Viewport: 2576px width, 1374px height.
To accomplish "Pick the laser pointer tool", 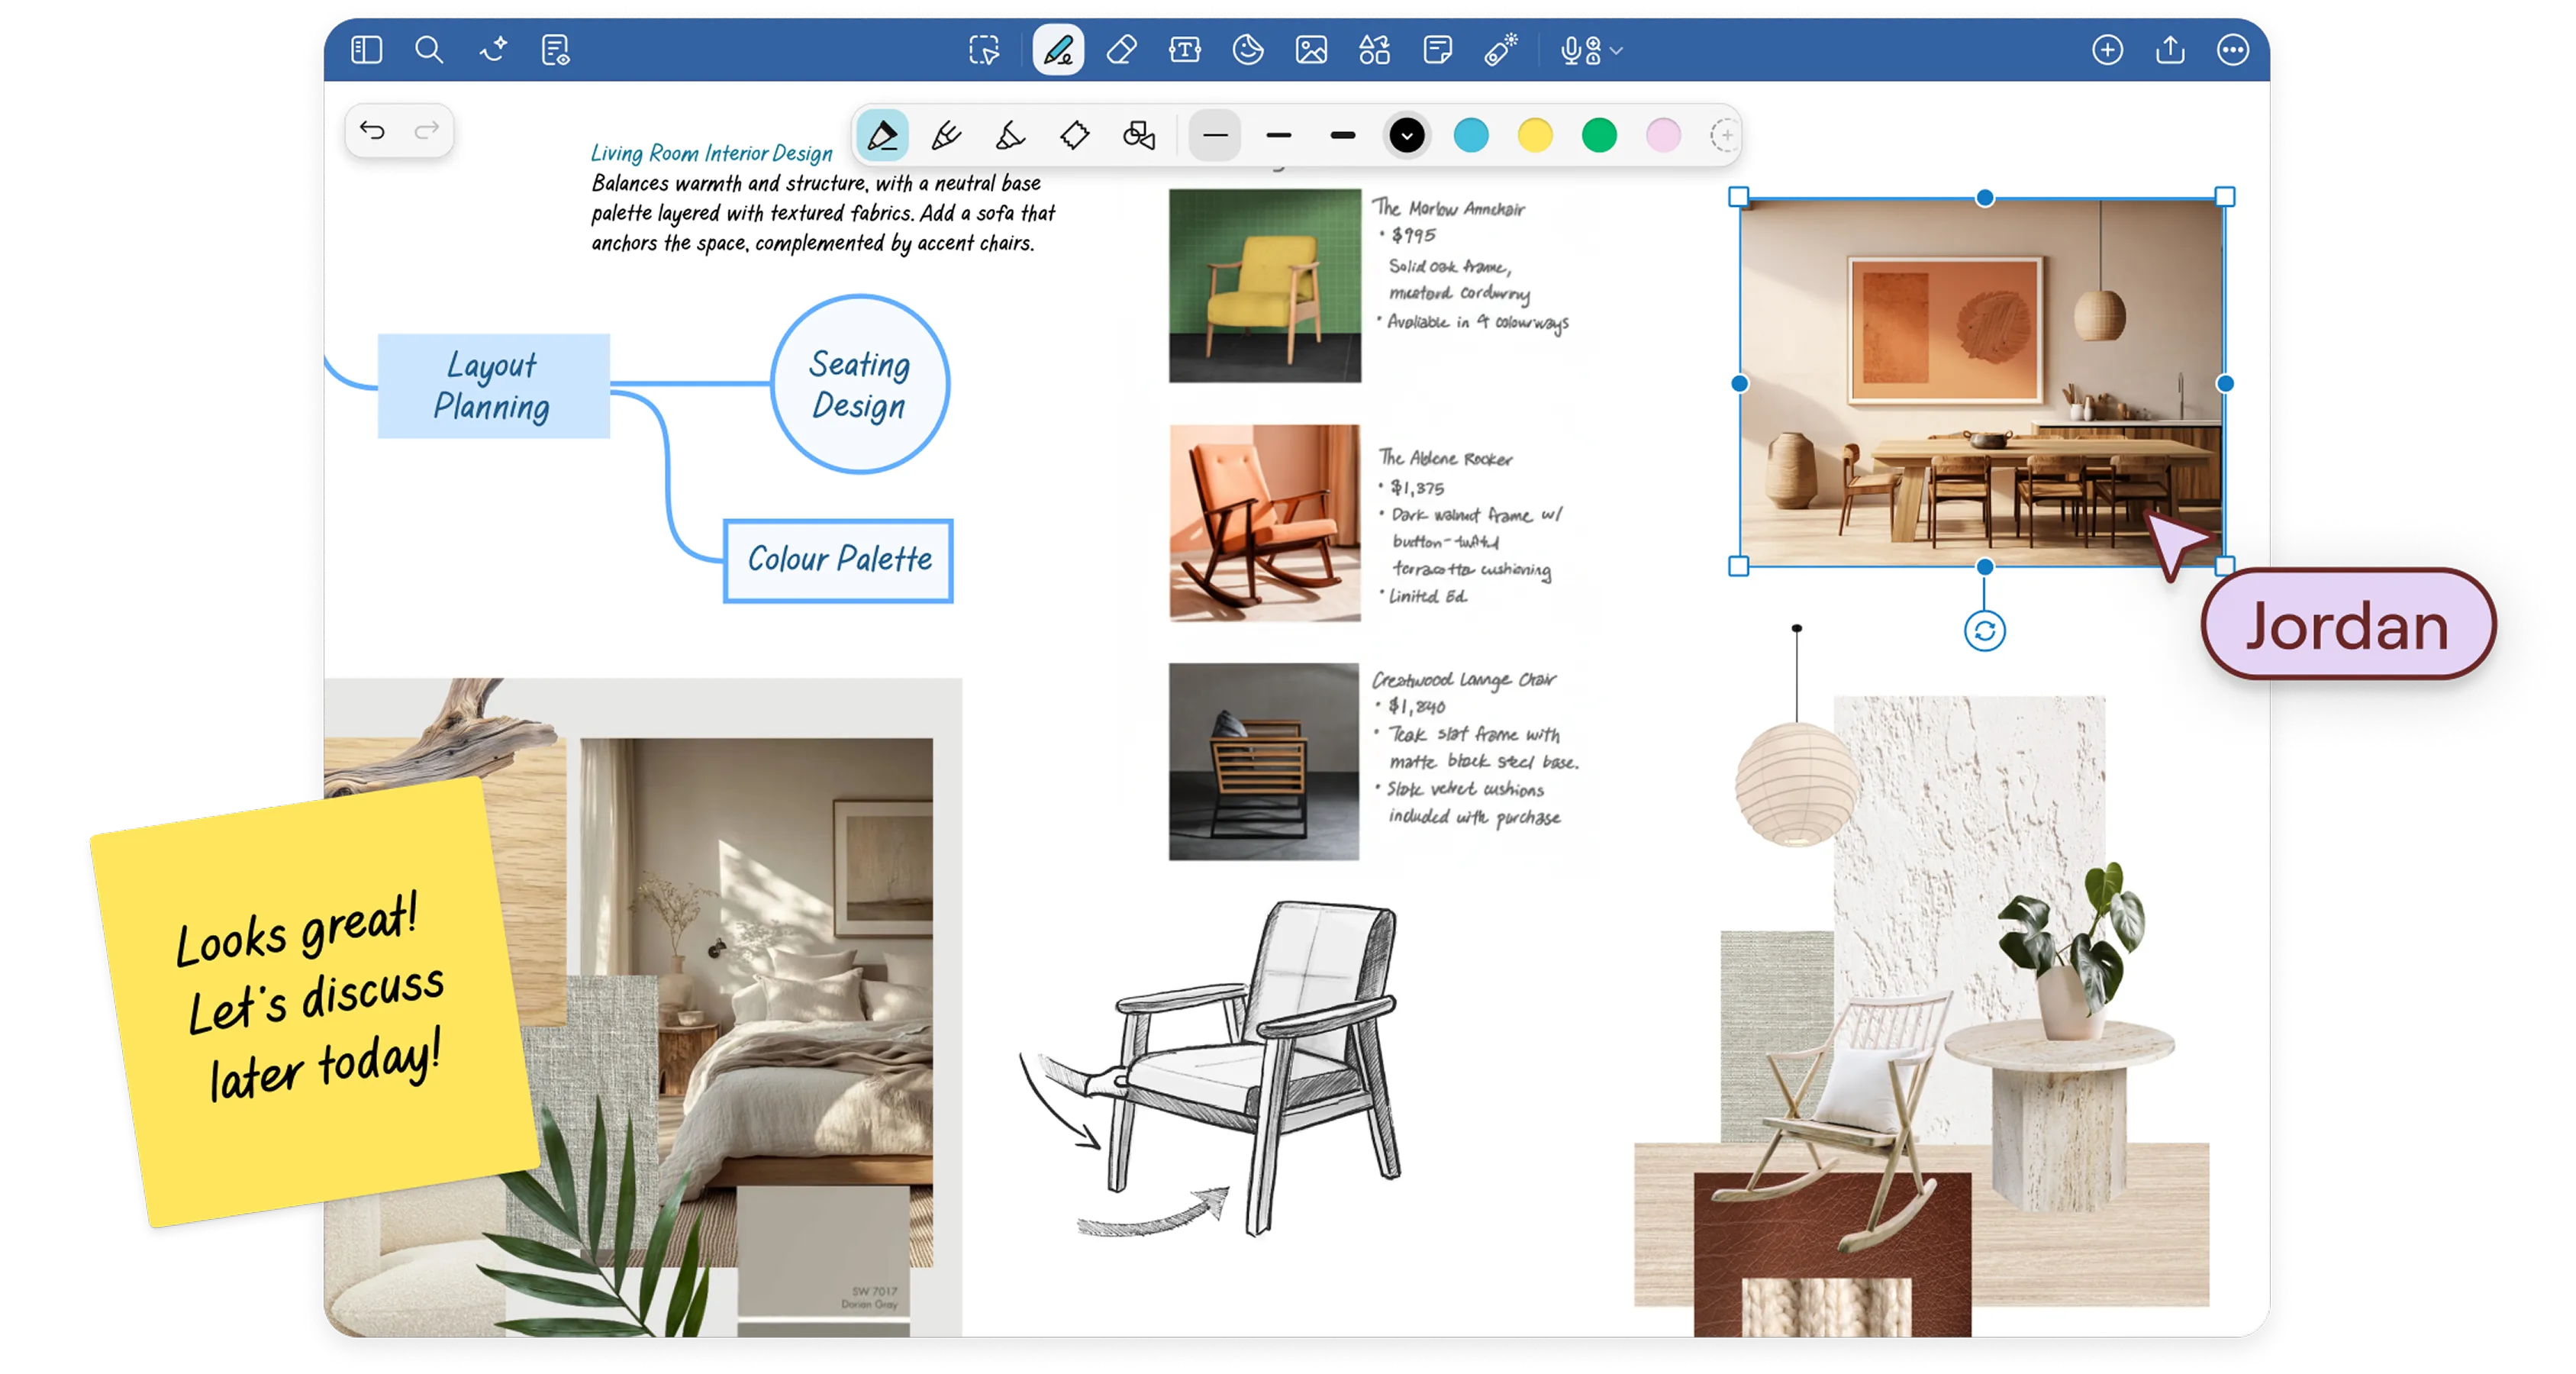I will 1500,50.
